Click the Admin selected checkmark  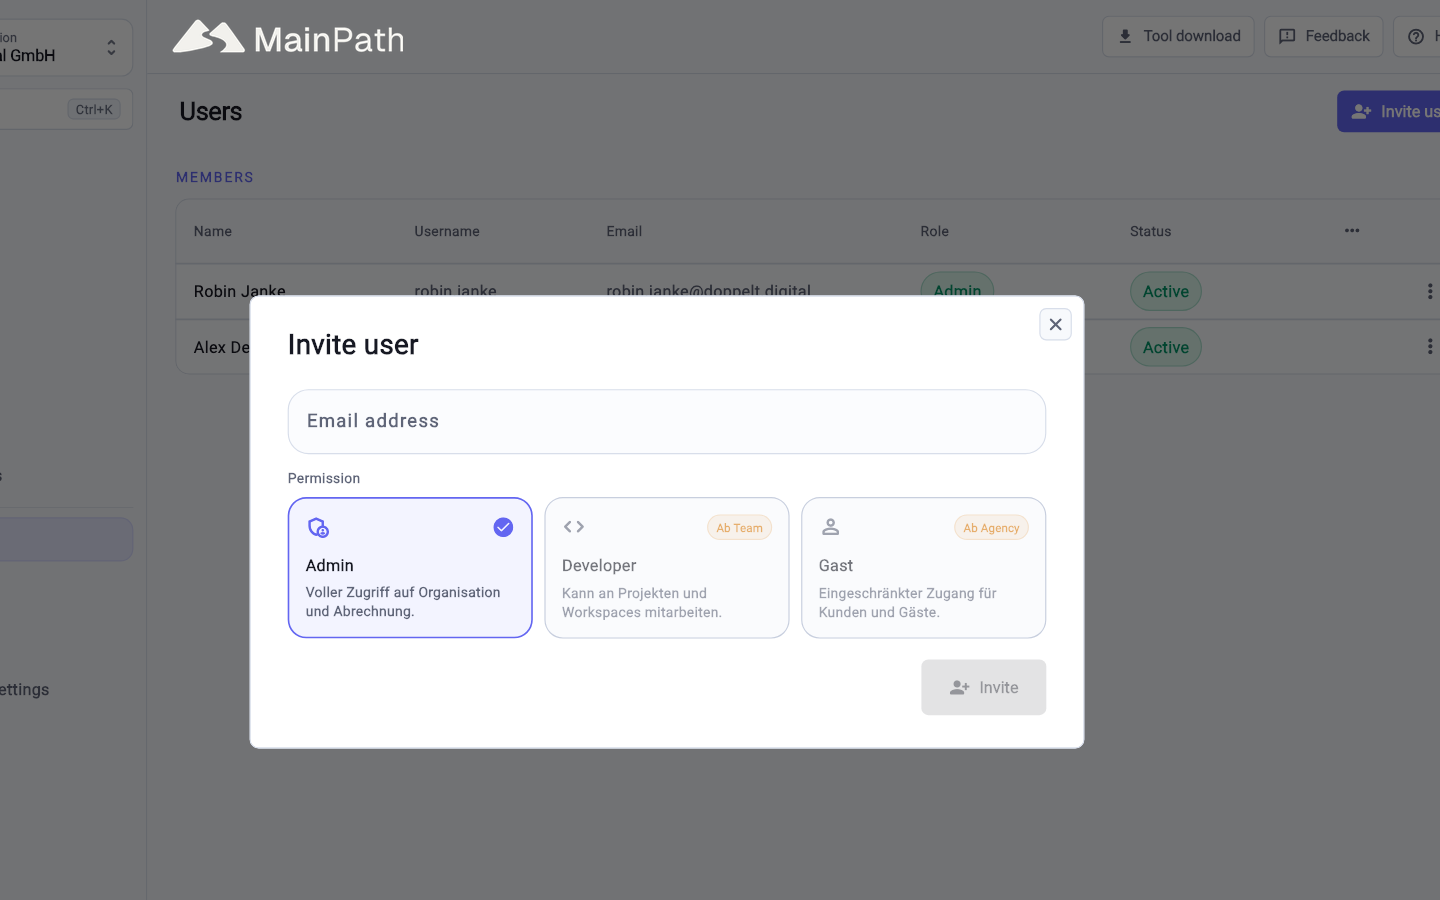pos(503,527)
